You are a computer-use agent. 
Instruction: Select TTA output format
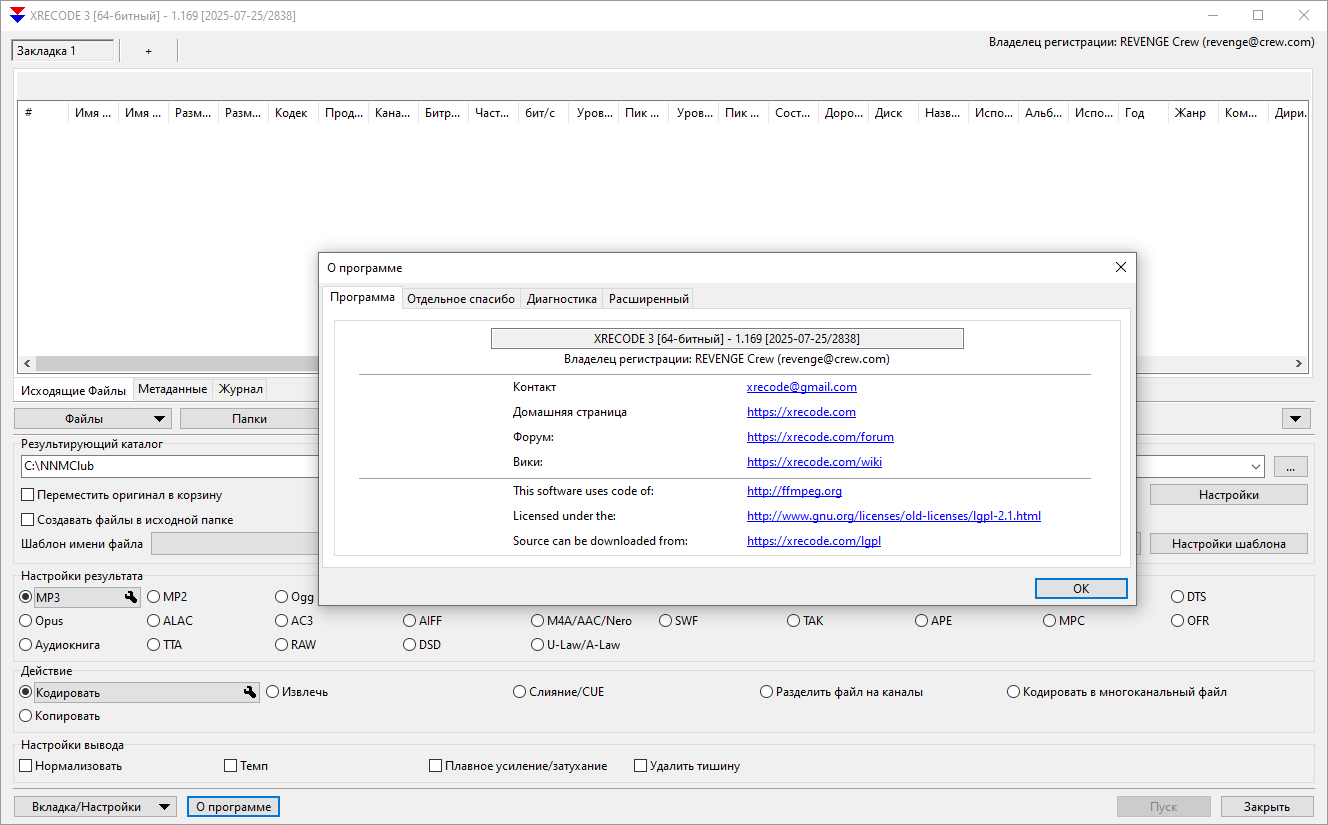coord(154,645)
